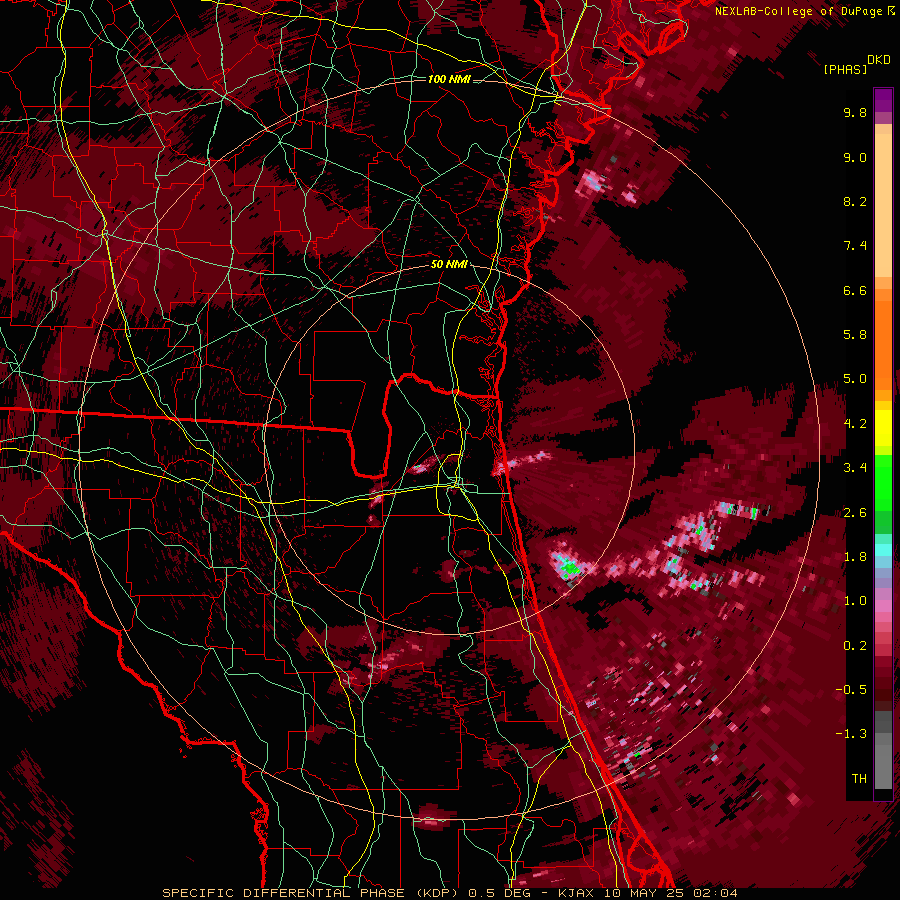Click the 100 NMI range ring label

[x=449, y=79]
